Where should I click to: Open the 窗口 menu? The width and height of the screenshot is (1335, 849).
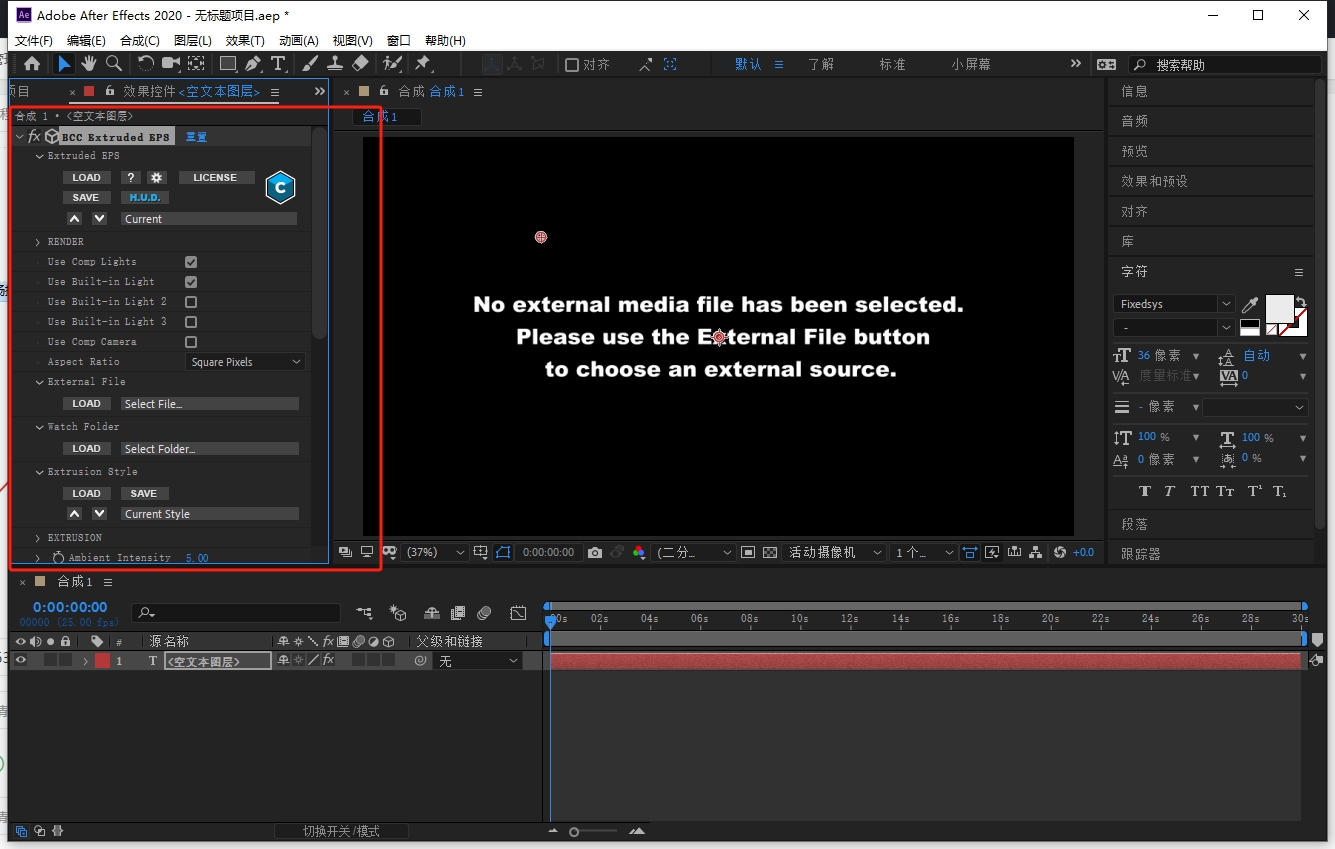point(399,40)
